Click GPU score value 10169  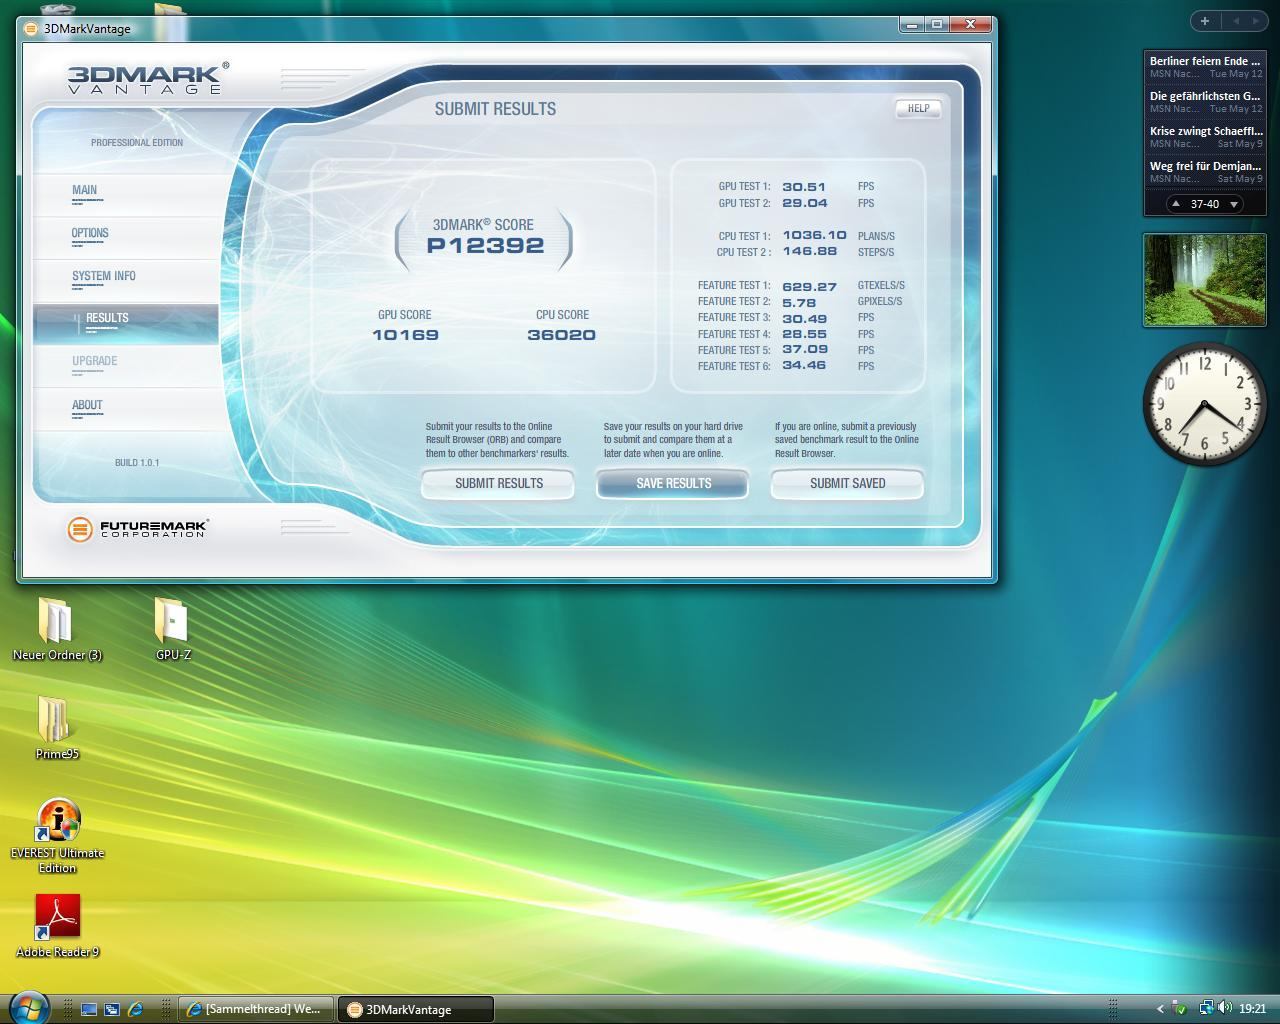(405, 335)
